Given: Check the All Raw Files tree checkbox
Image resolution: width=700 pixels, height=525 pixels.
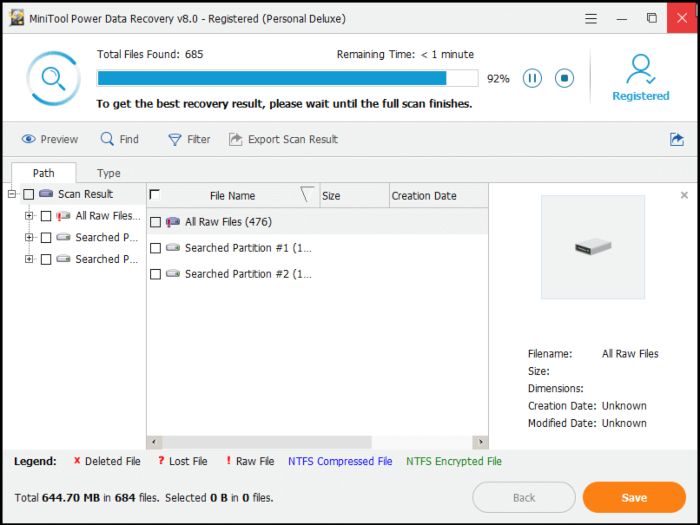Looking at the screenshot, I should tap(46, 216).
